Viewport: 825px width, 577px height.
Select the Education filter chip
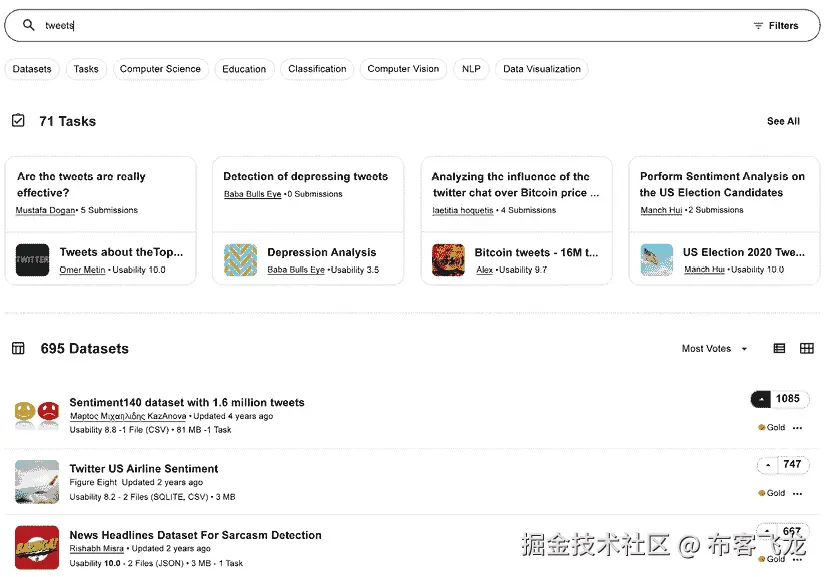click(x=244, y=69)
